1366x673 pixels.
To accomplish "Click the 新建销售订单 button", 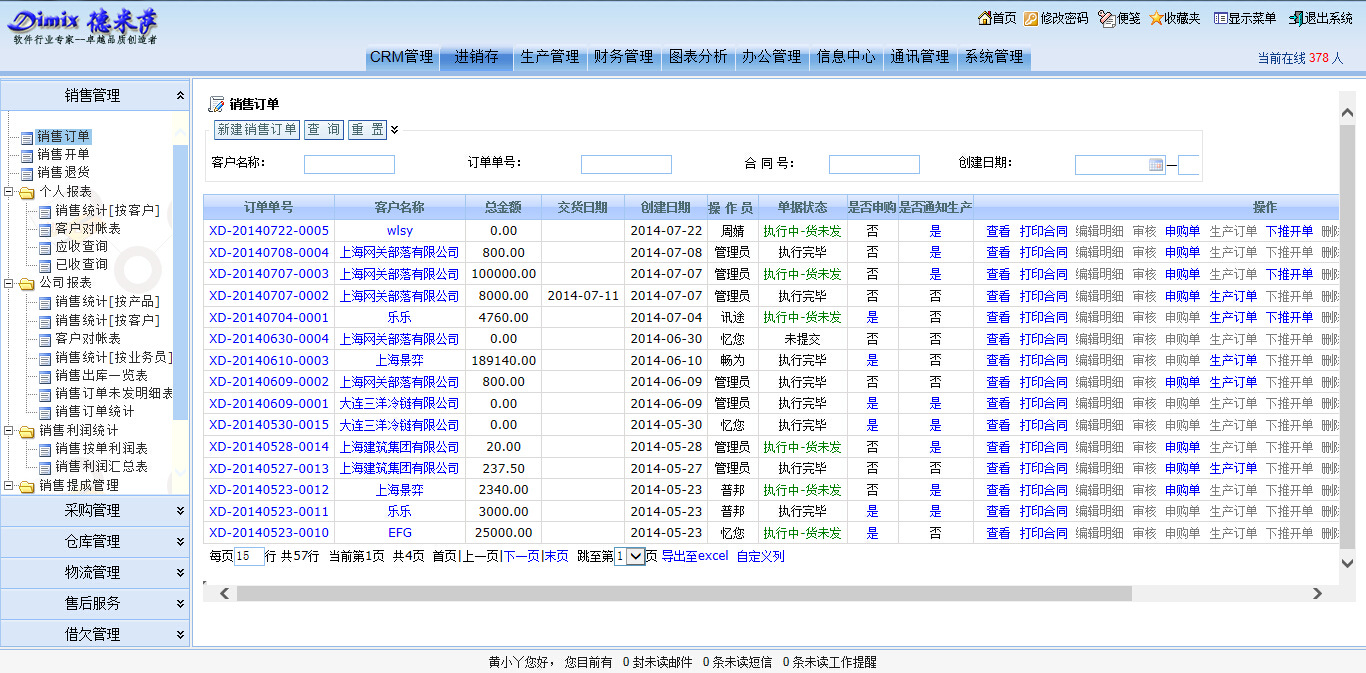I will 257,129.
